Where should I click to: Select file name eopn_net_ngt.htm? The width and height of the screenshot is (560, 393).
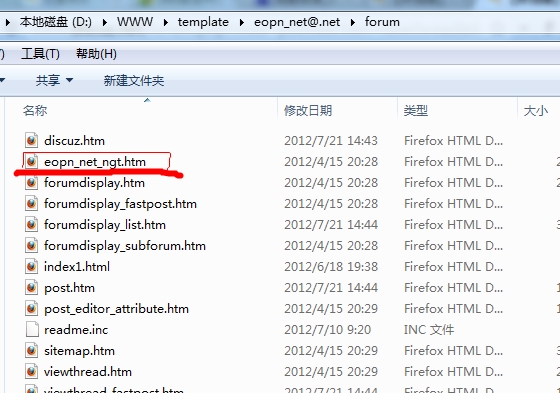[x=95, y=162]
